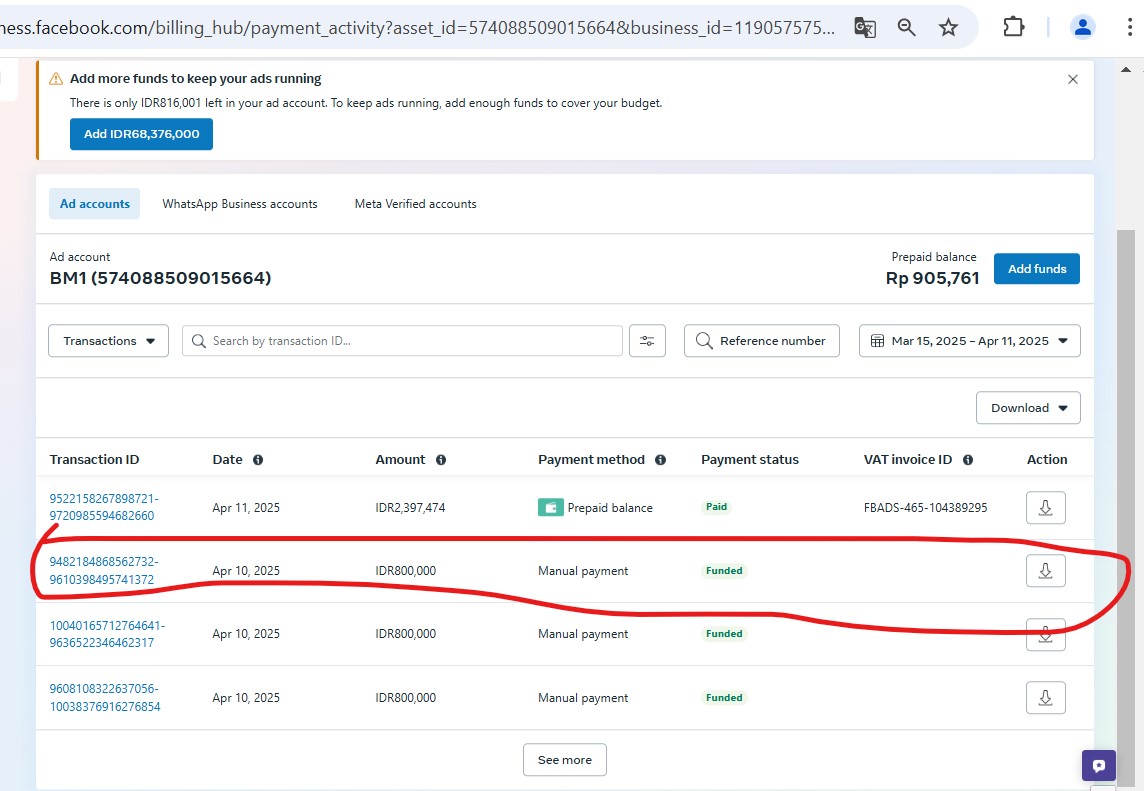Download receipt for transaction 9482184868562732
Image resolution: width=1144 pixels, height=791 pixels.
(x=1045, y=571)
